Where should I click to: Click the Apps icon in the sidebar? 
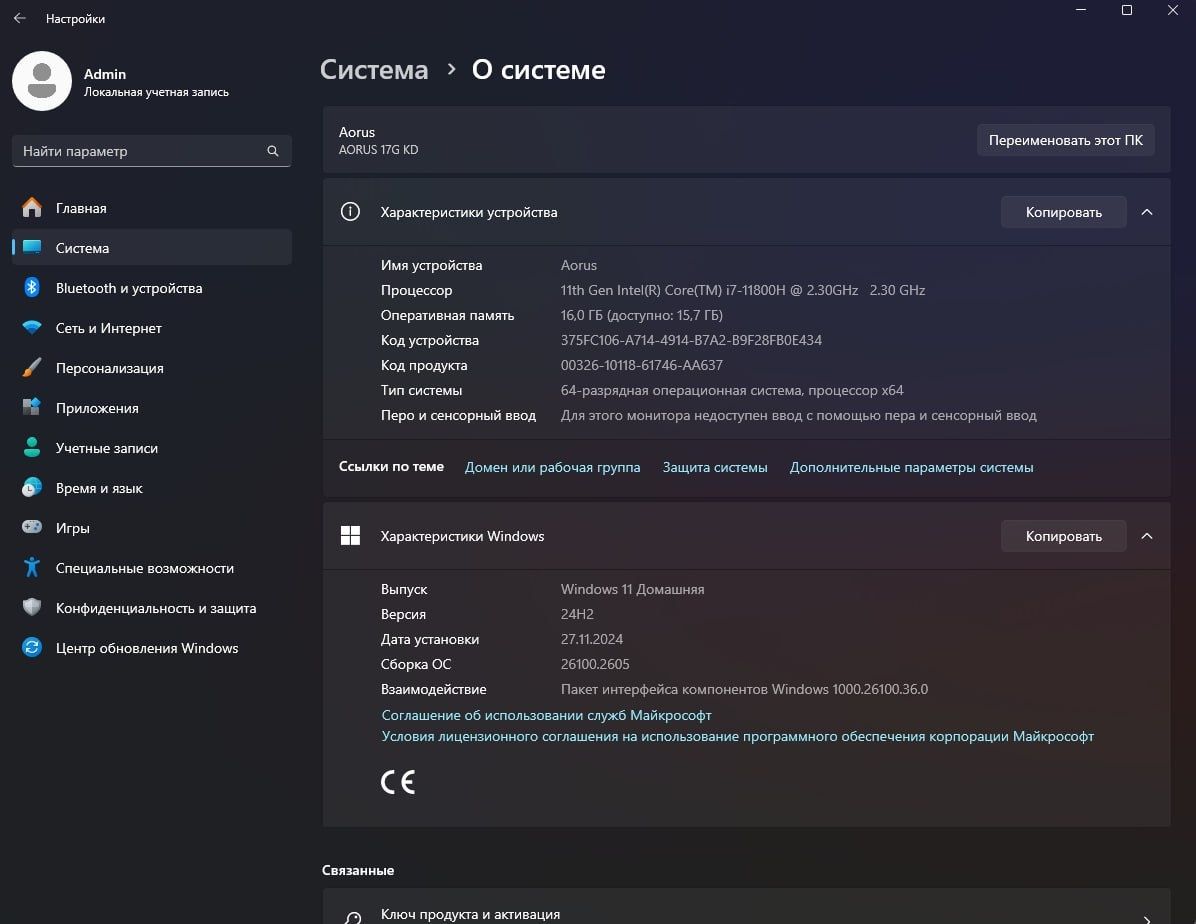(x=32, y=407)
